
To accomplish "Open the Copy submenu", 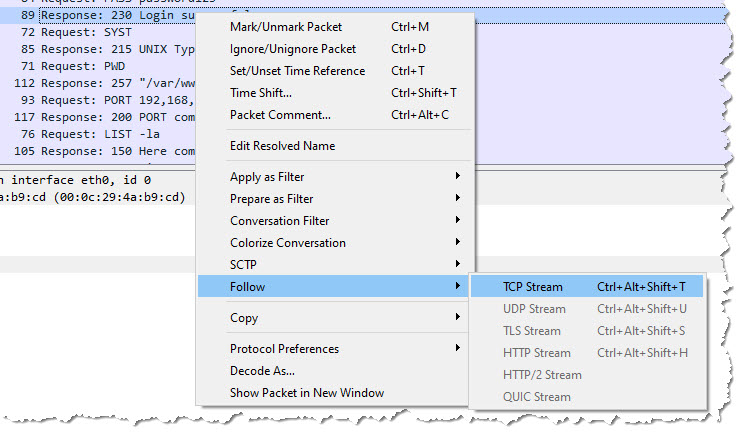I will [x=244, y=318].
